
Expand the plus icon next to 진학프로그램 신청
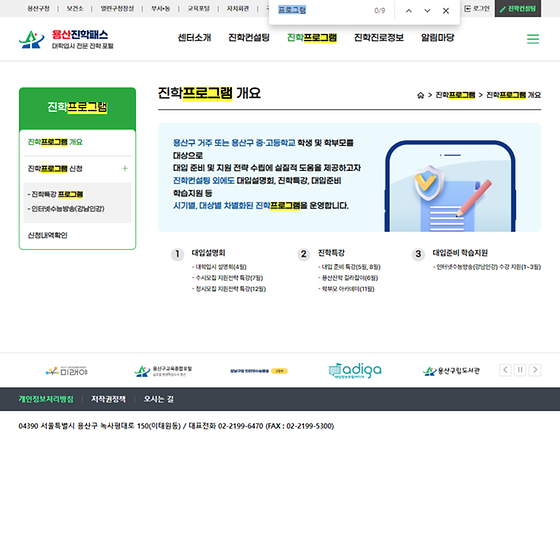[x=125, y=168]
